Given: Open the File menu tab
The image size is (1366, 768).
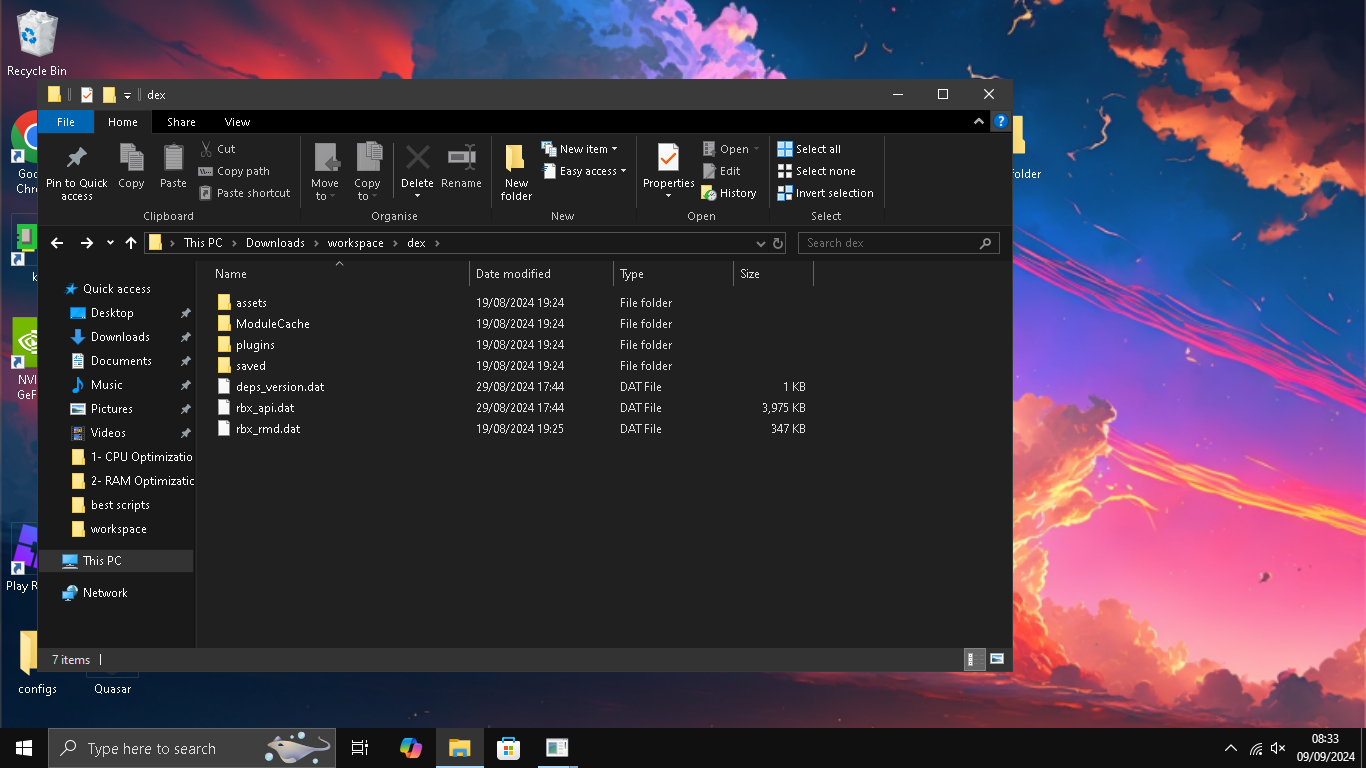Looking at the screenshot, I should [66, 122].
